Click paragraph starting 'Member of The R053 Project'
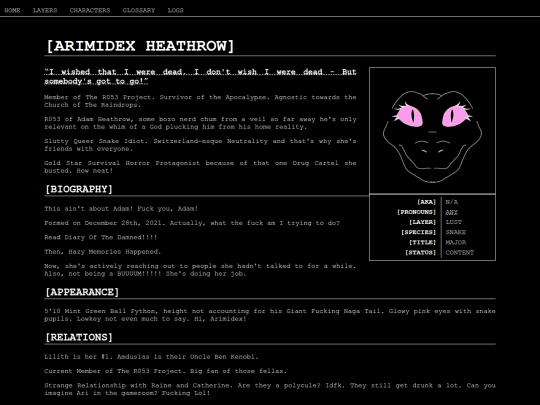The width and height of the screenshot is (540, 405). (x=200, y=101)
